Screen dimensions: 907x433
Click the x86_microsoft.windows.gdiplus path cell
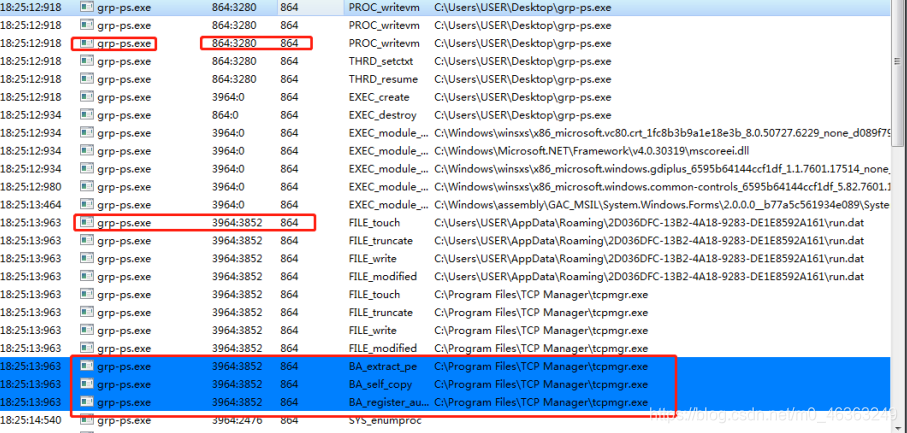662,169
